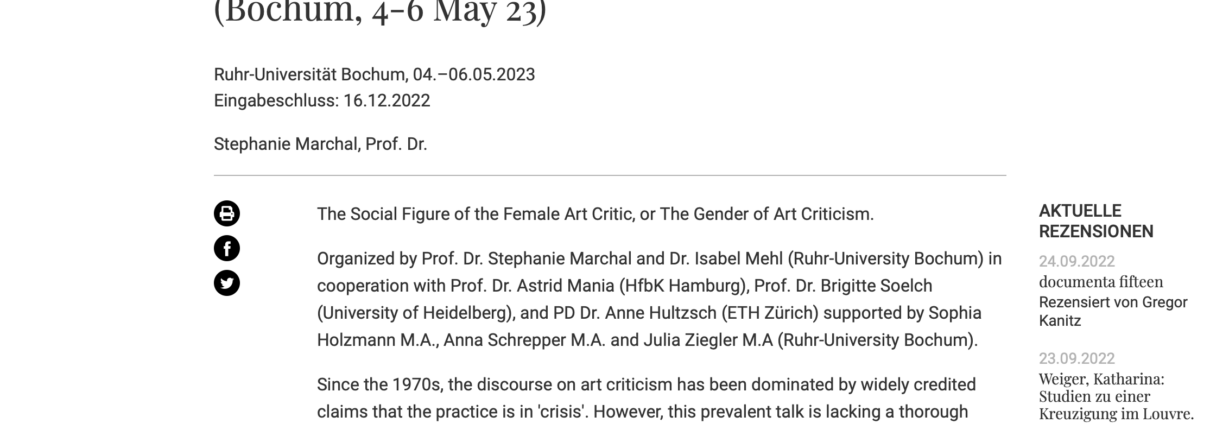Click the Eingabeschluss deadline line
Screen dimensions: 1210x423
pyautogui.click(x=322, y=101)
